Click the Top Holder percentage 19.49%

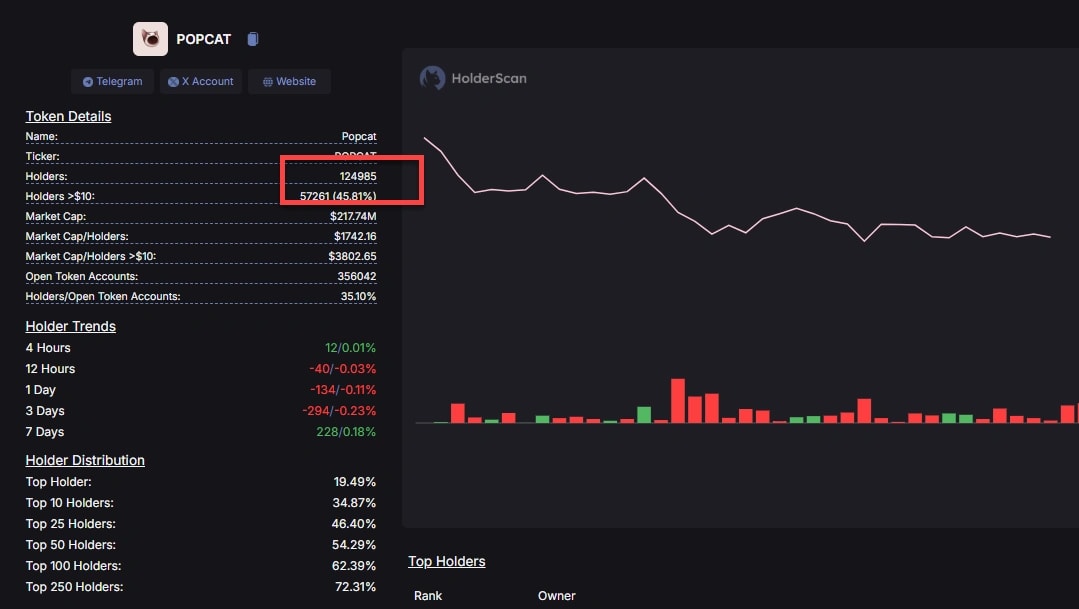pyautogui.click(x=354, y=482)
